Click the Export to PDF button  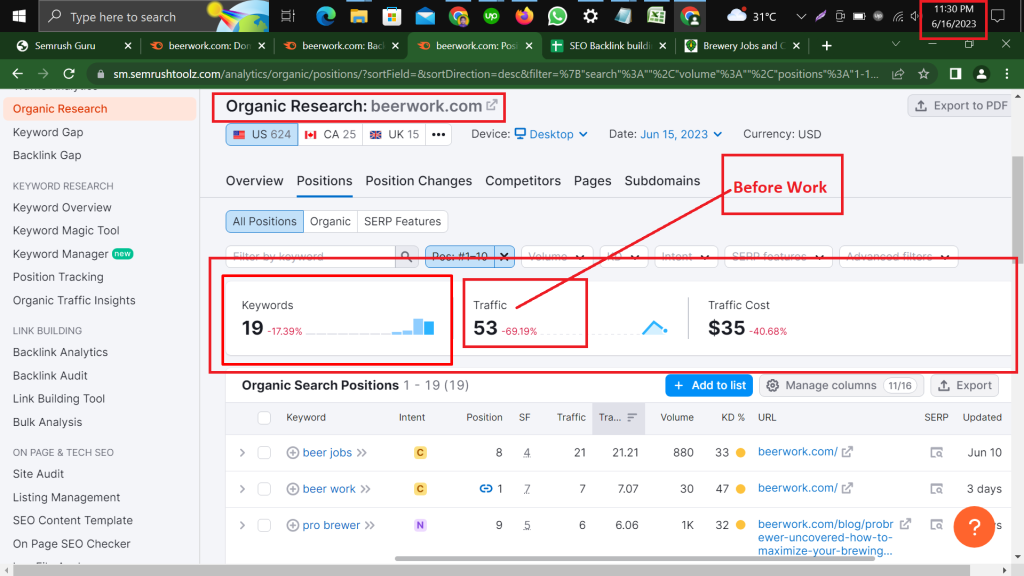point(960,106)
